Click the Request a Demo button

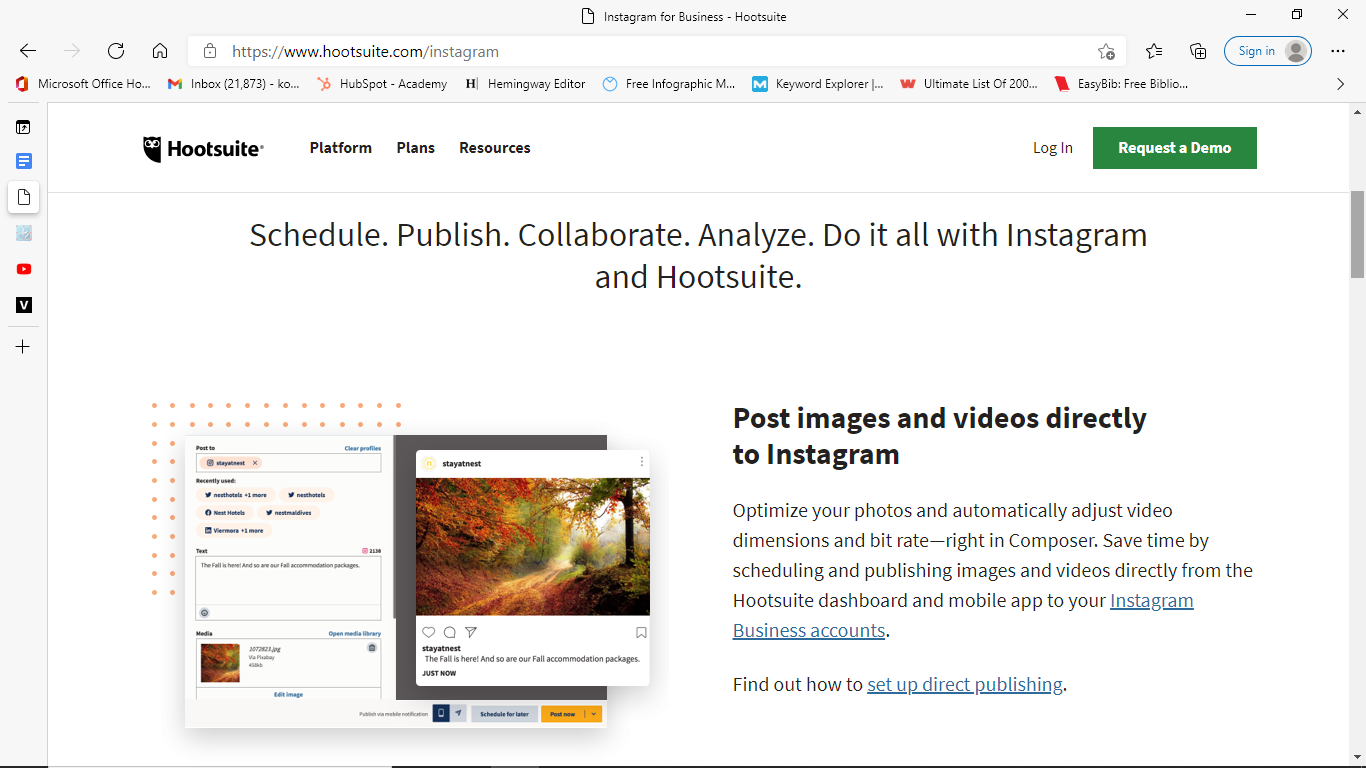pyautogui.click(x=1175, y=148)
